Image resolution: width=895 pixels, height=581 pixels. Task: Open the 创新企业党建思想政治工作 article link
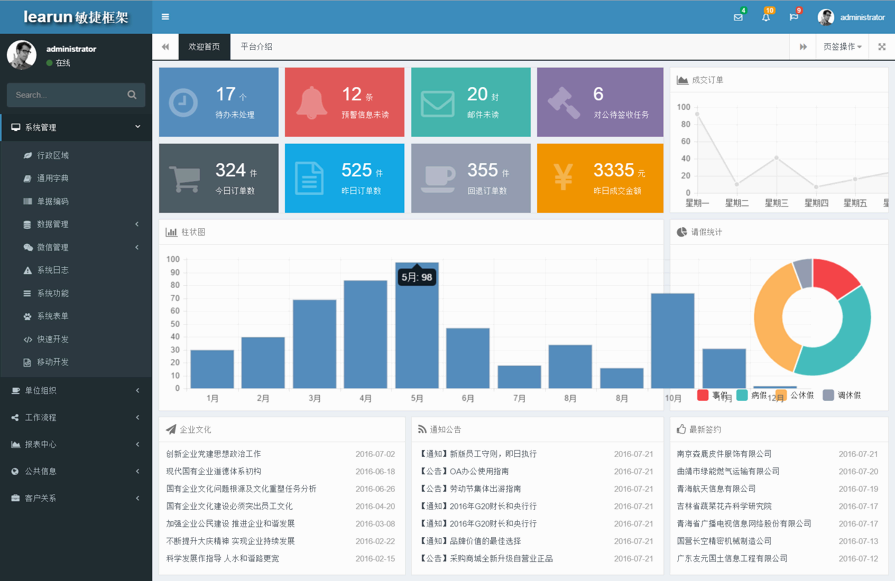213,454
